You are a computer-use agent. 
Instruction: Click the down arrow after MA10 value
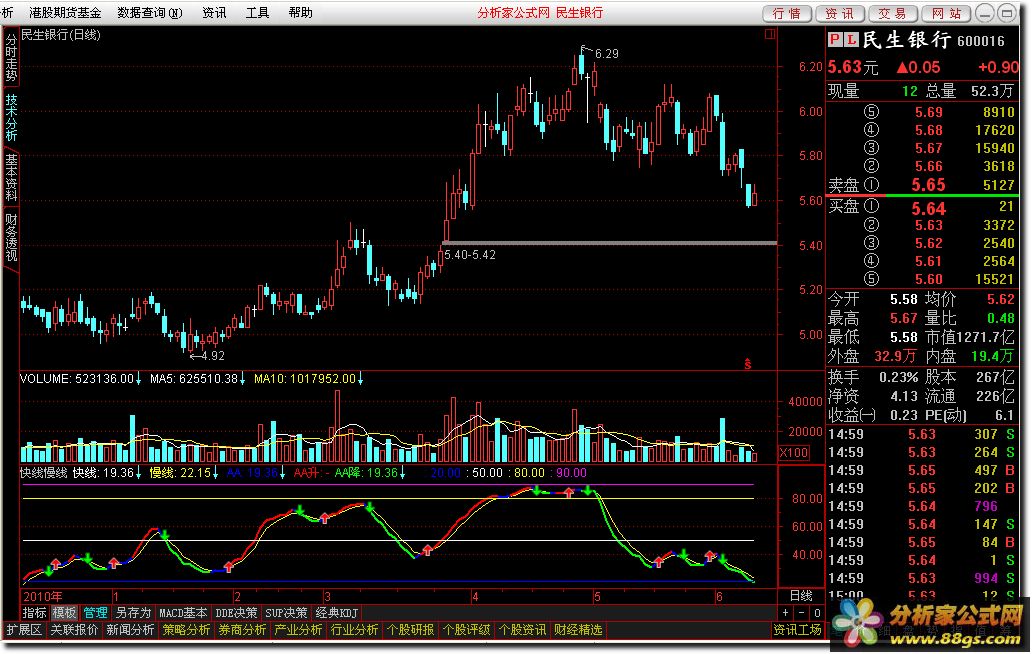360,379
